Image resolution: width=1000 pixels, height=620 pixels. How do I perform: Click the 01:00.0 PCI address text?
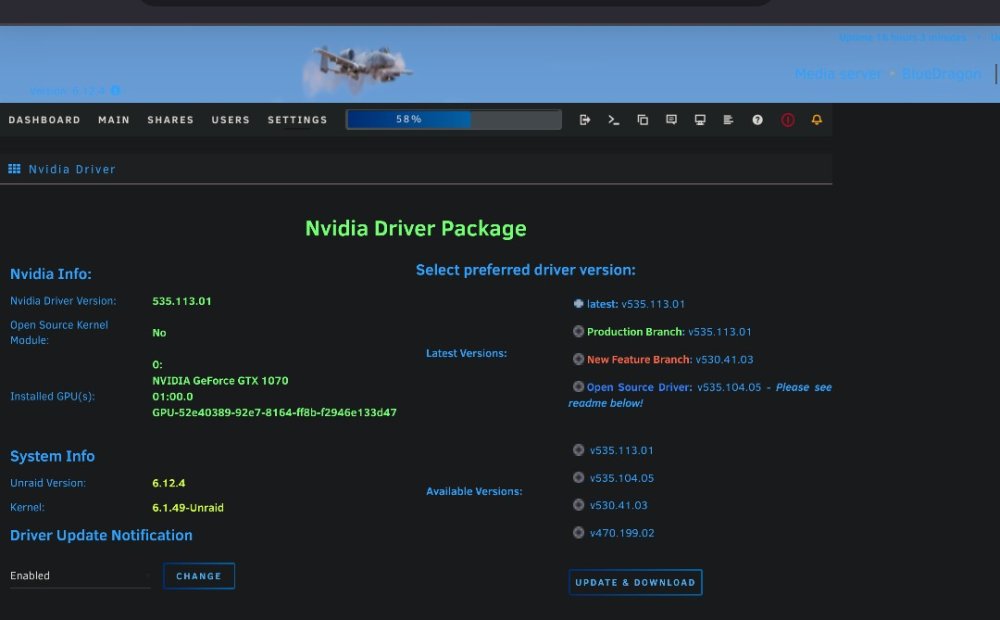coord(172,397)
